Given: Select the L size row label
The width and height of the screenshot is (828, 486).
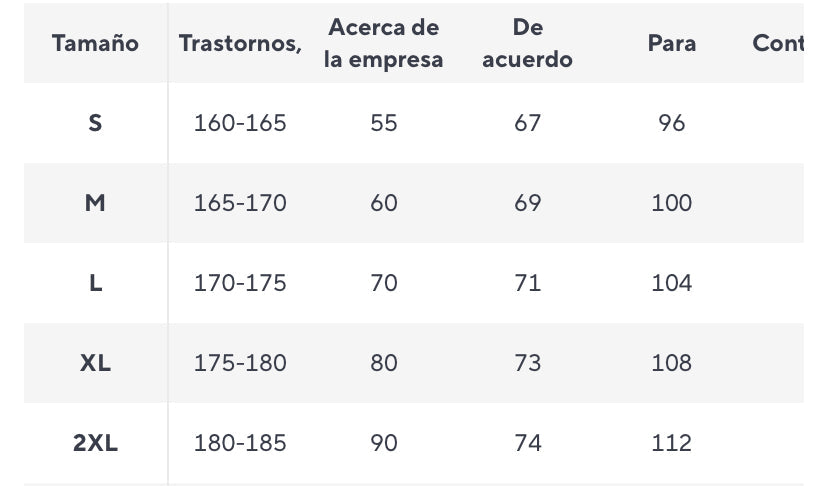Looking at the screenshot, I should 95,283.
